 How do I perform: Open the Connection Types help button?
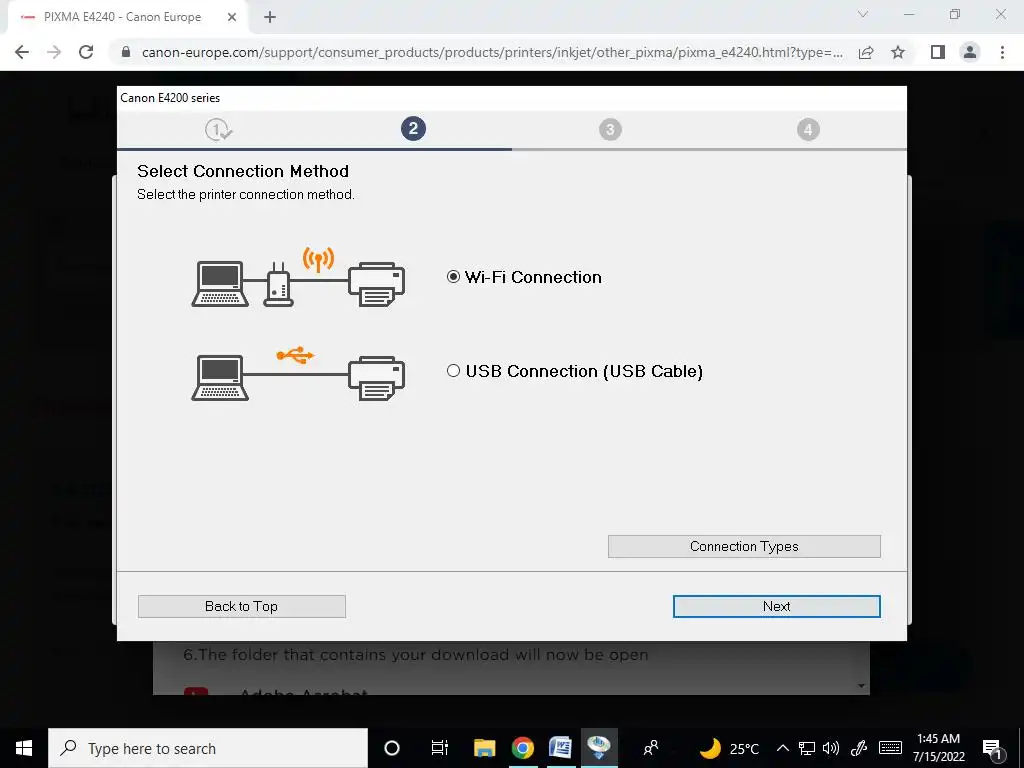[744, 547]
